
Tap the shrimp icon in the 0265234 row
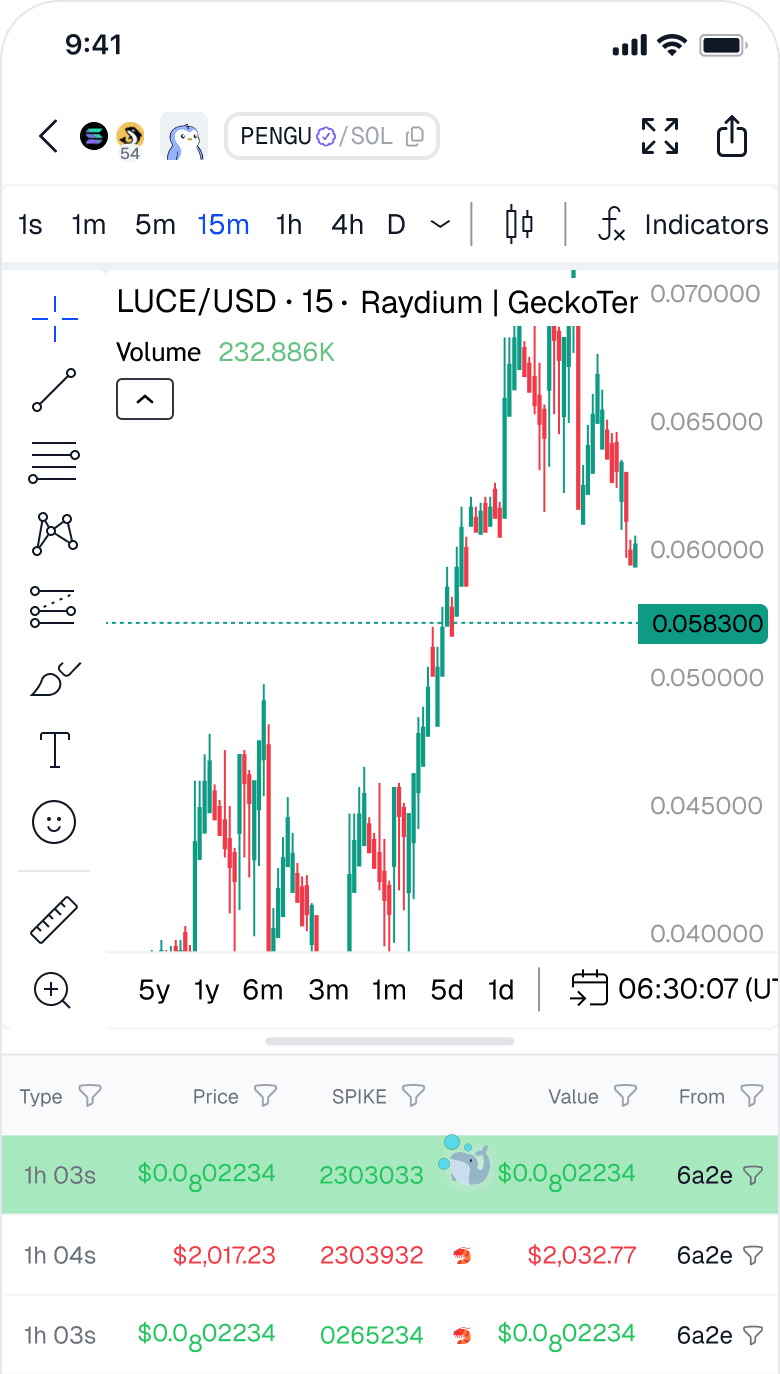tap(462, 1335)
